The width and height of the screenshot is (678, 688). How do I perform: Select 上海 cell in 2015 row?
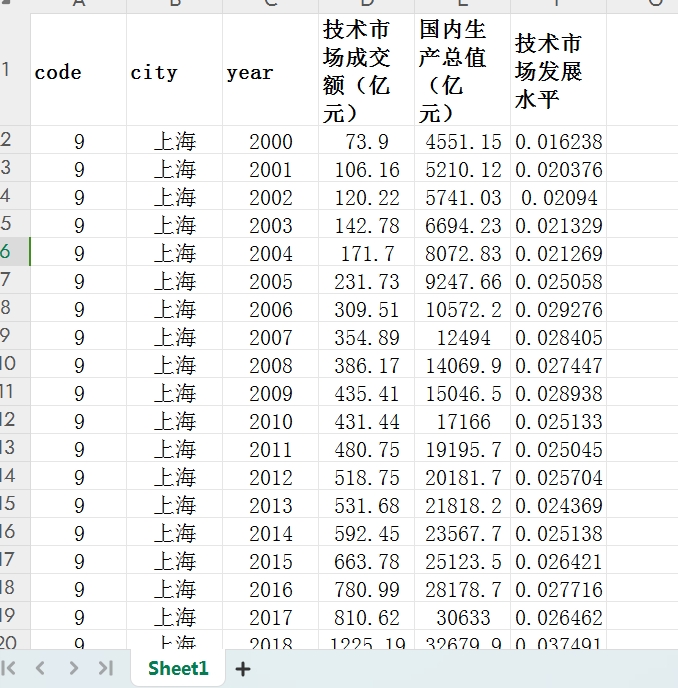pyautogui.click(x=175, y=561)
